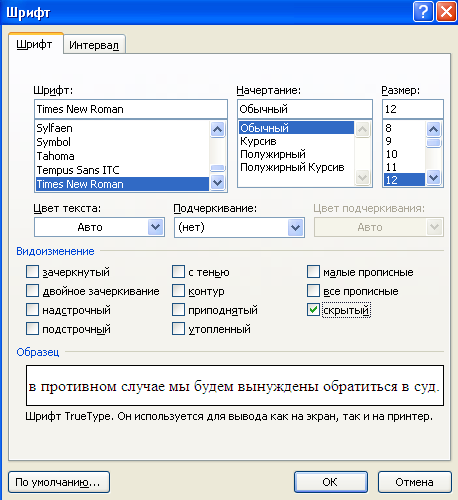Click the Отмена button
458x500 pixels.
pyautogui.click(x=415, y=482)
